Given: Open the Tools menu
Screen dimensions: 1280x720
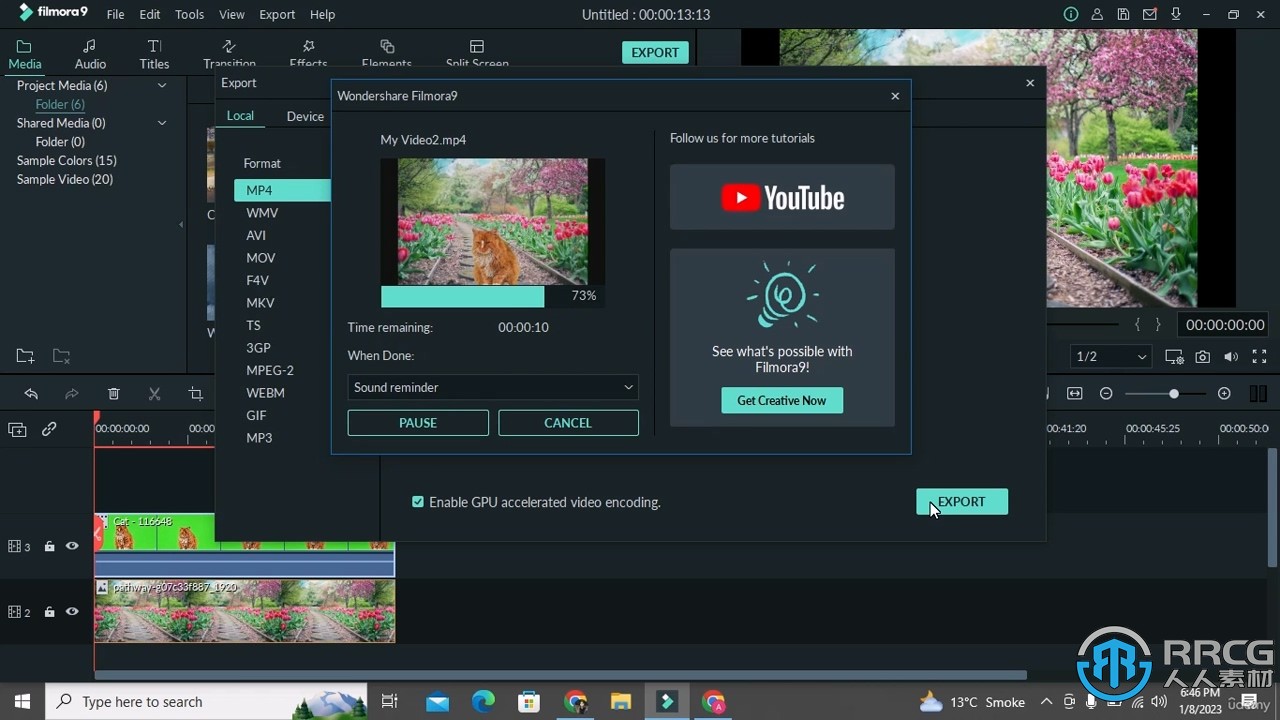Looking at the screenshot, I should 189,14.
